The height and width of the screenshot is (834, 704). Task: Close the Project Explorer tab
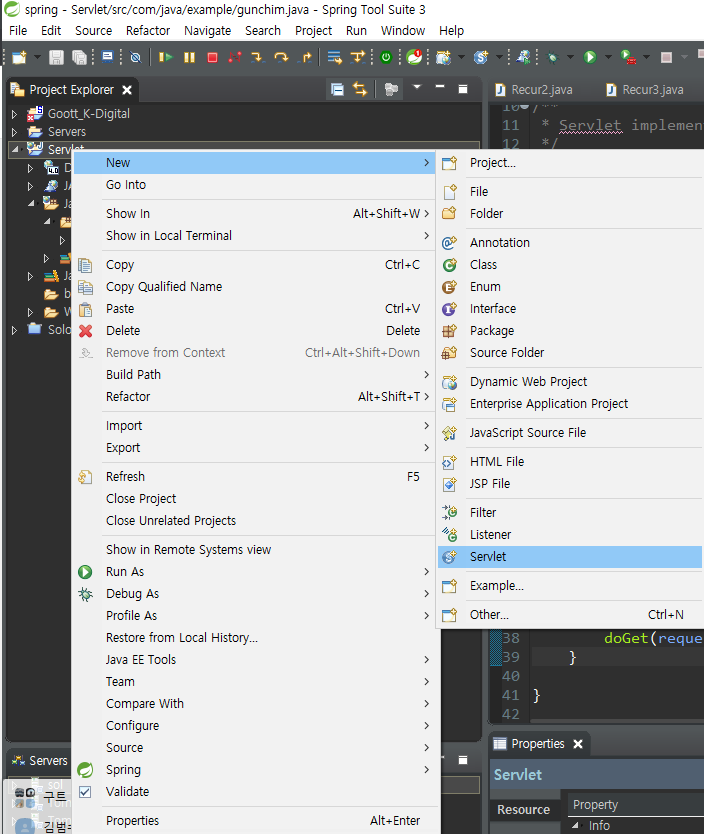127,90
